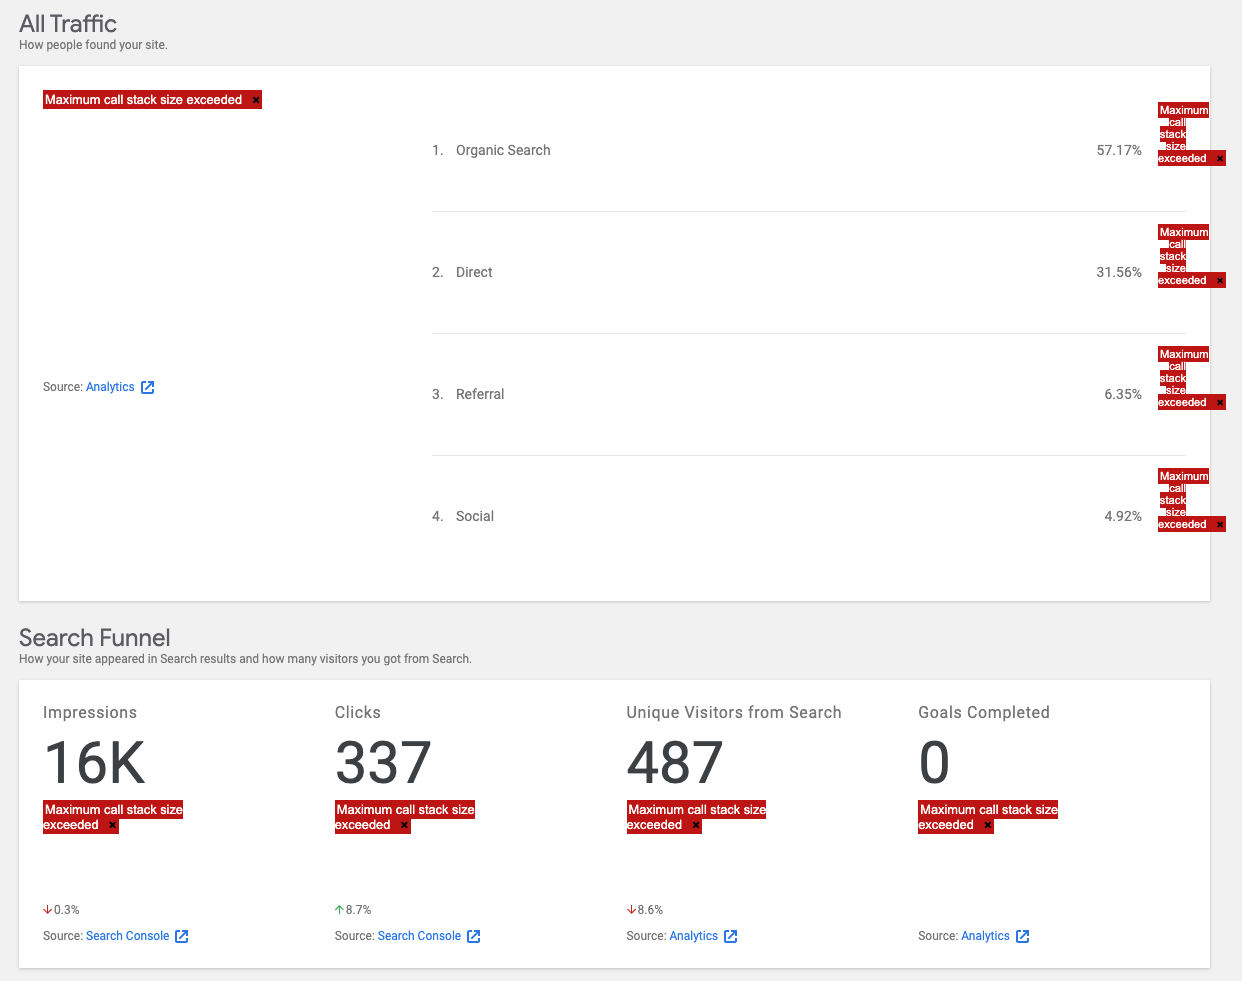
Task: Dismiss the error badge beside Direct's percentage
Action: pyautogui.click(x=1218, y=280)
